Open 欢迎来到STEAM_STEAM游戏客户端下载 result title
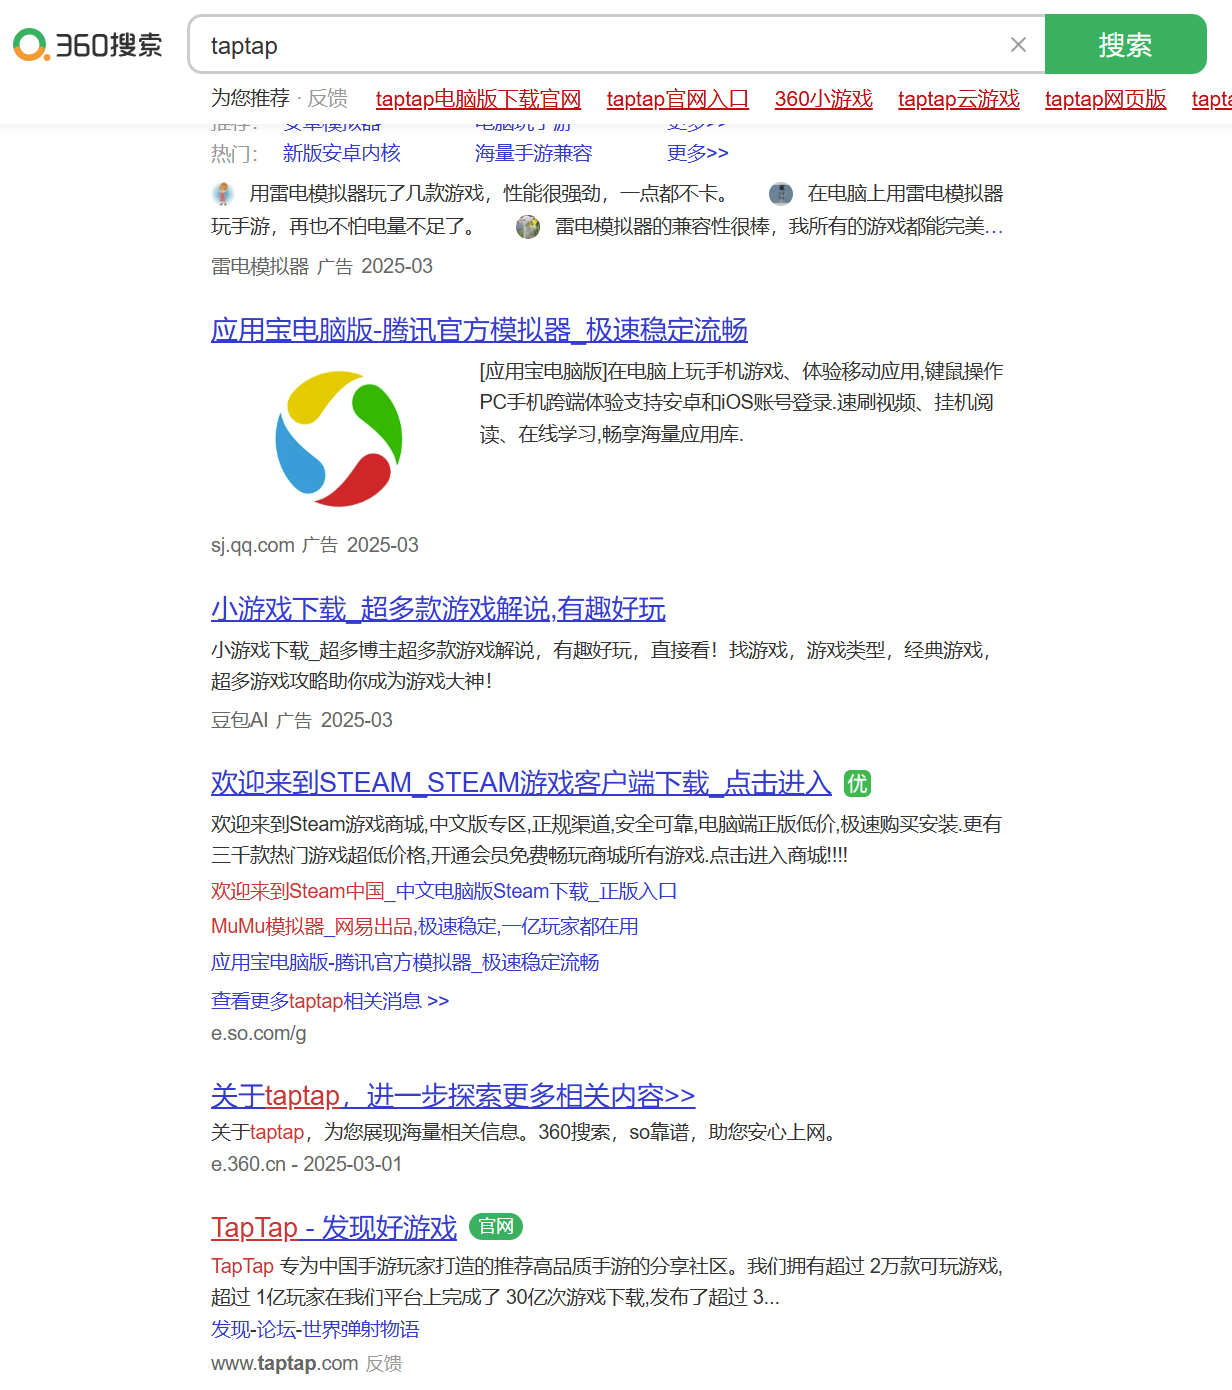The image size is (1232, 1390). (521, 783)
